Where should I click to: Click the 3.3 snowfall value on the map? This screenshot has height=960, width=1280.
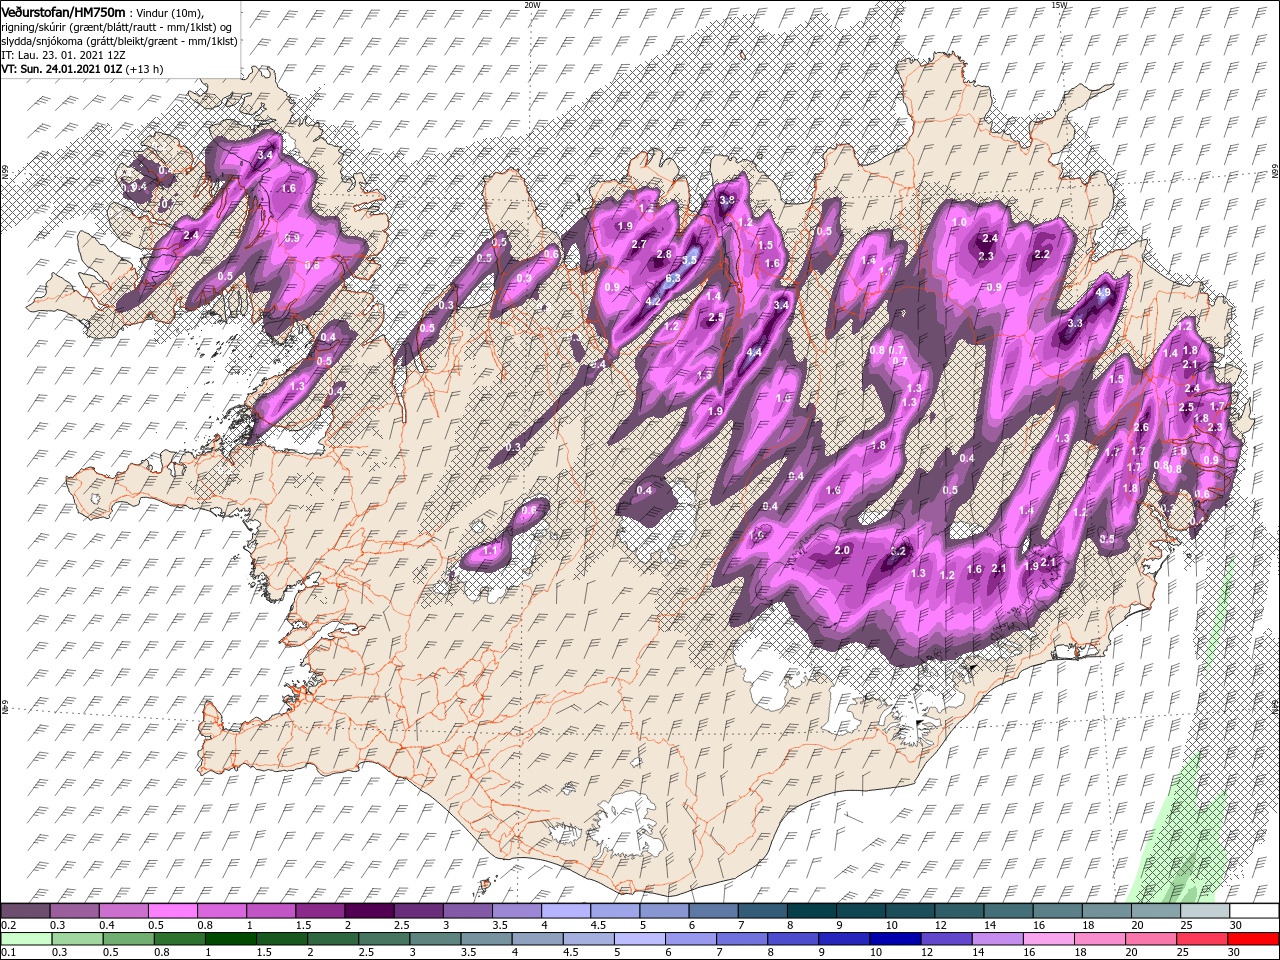click(1076, 323)
